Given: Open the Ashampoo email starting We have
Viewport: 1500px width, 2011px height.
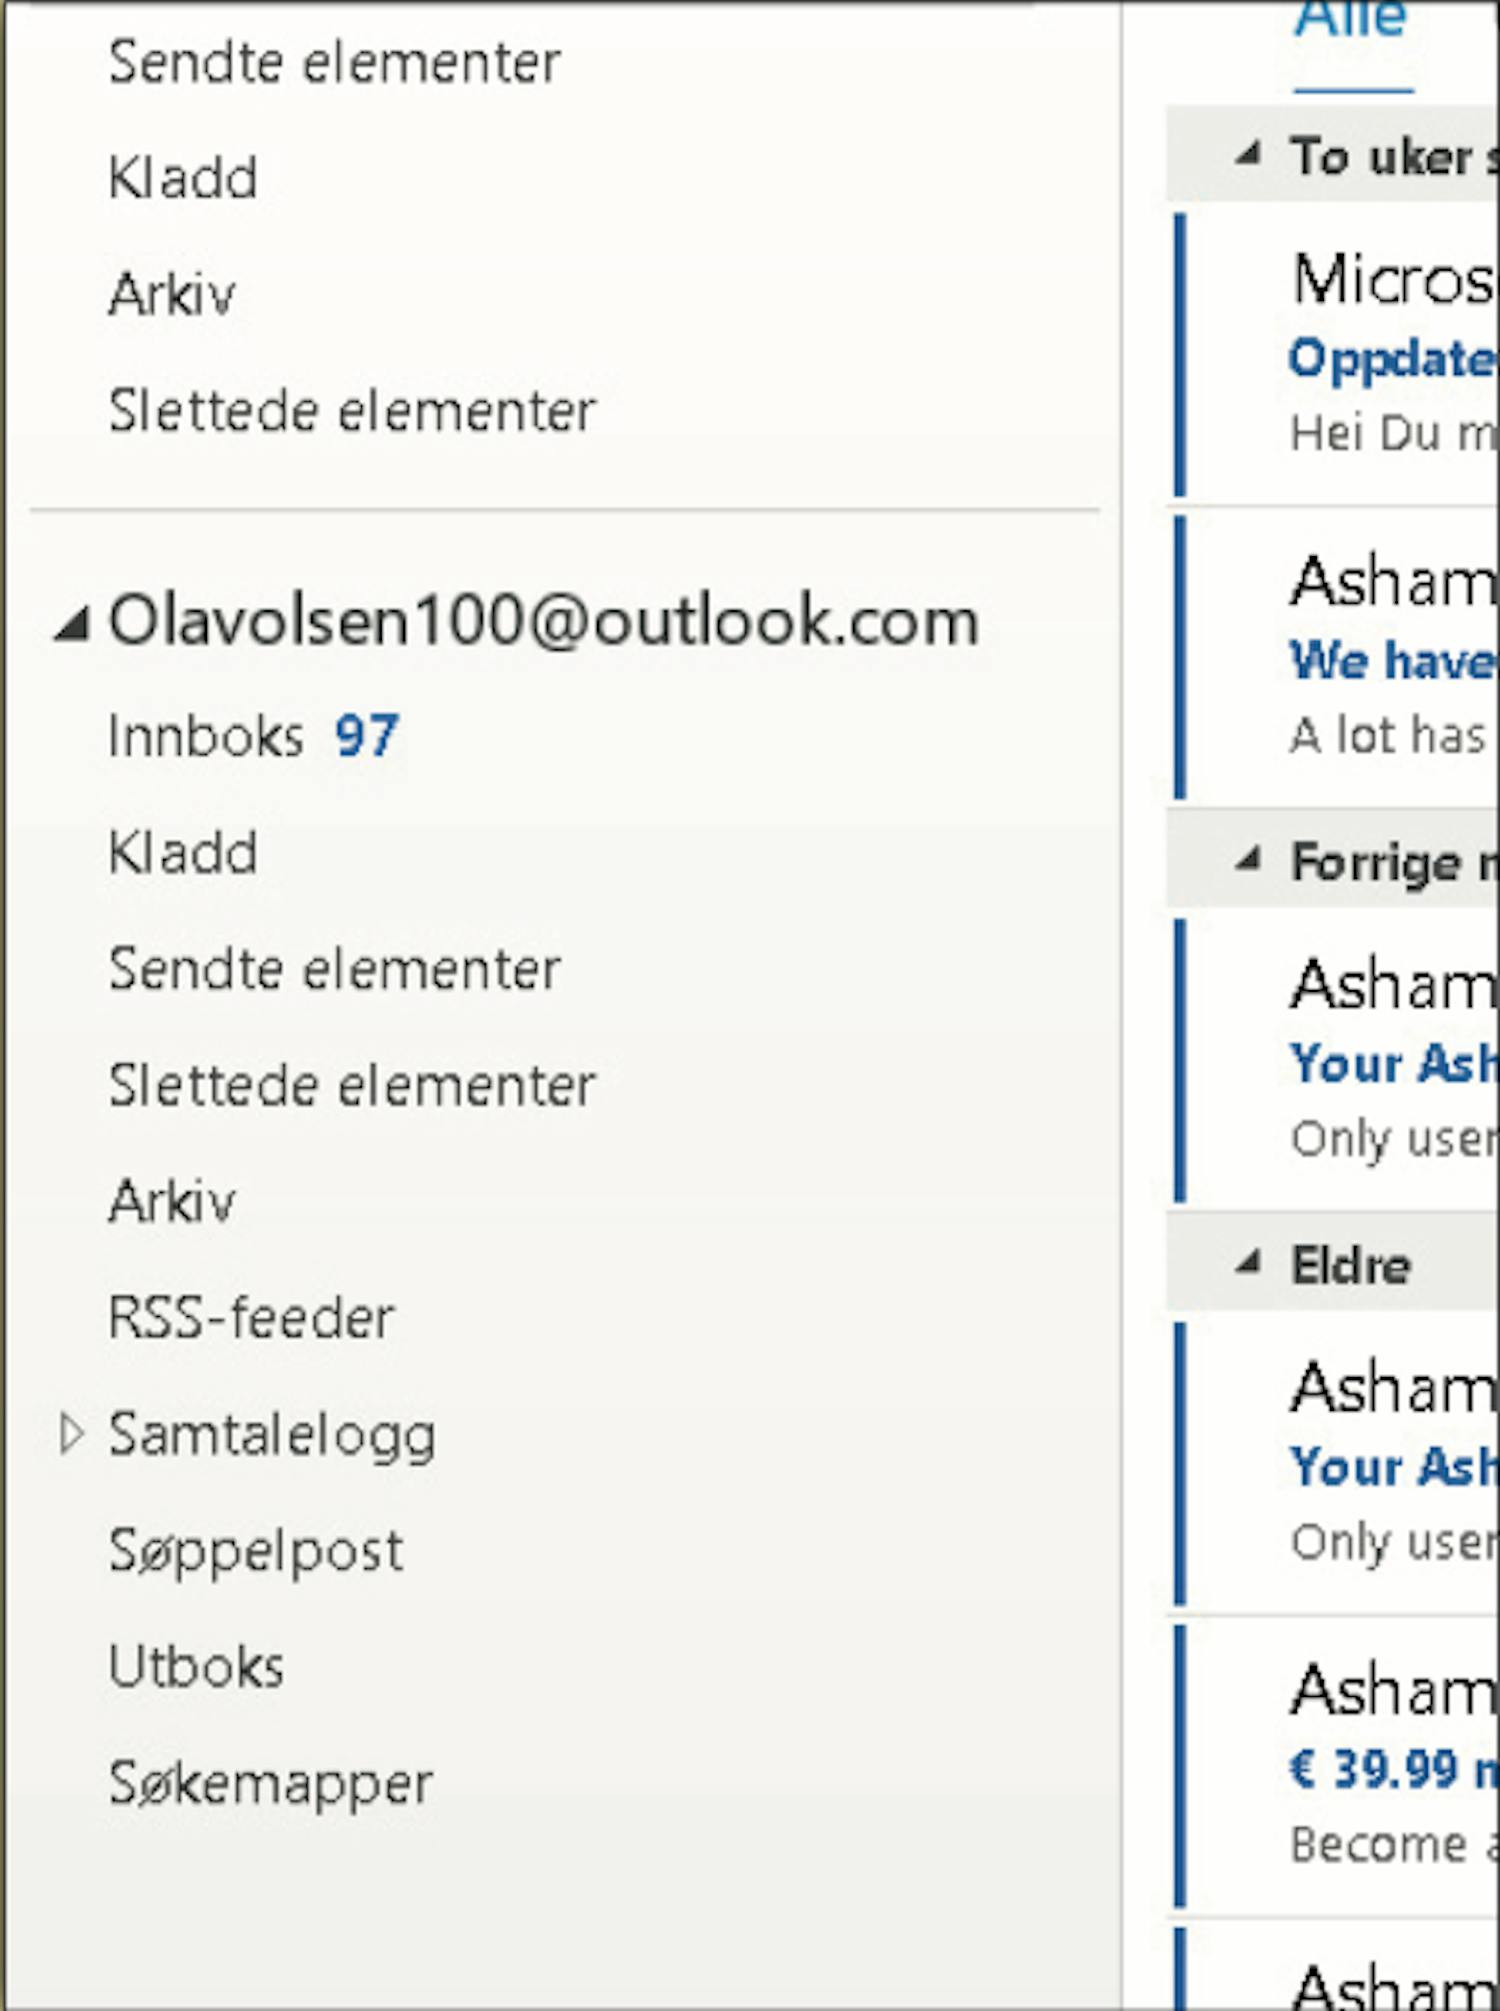Looking at the screenshot, I should coord(1340,658).
